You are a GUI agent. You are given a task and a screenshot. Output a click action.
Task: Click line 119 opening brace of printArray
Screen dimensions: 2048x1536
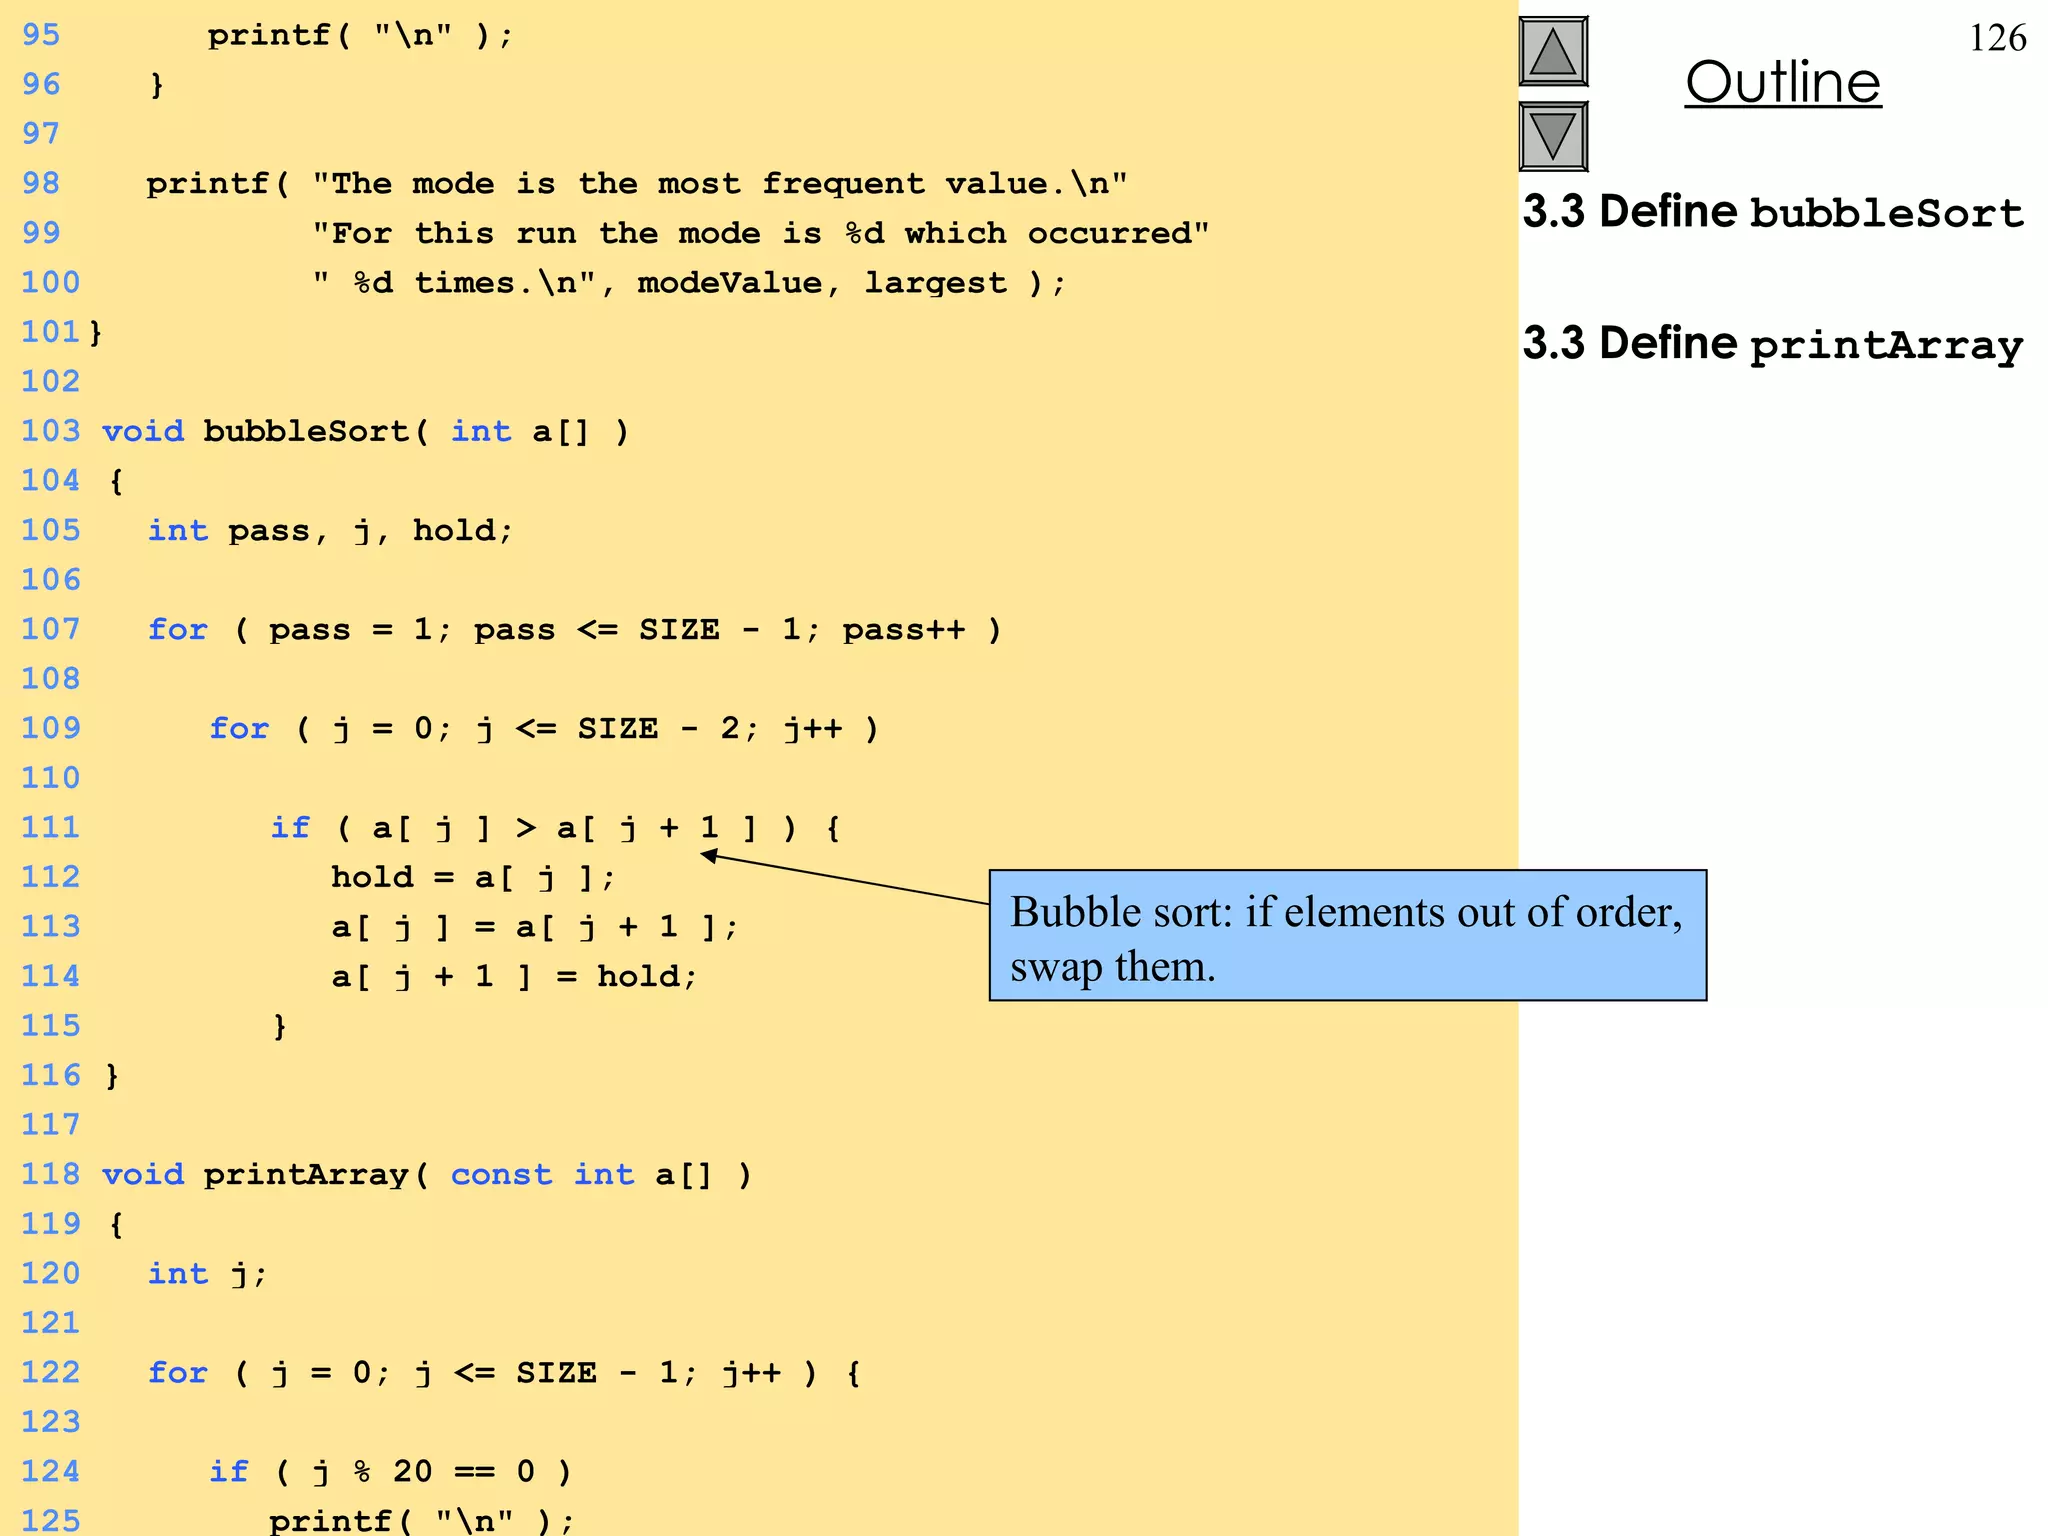[x=116, y=1225]
